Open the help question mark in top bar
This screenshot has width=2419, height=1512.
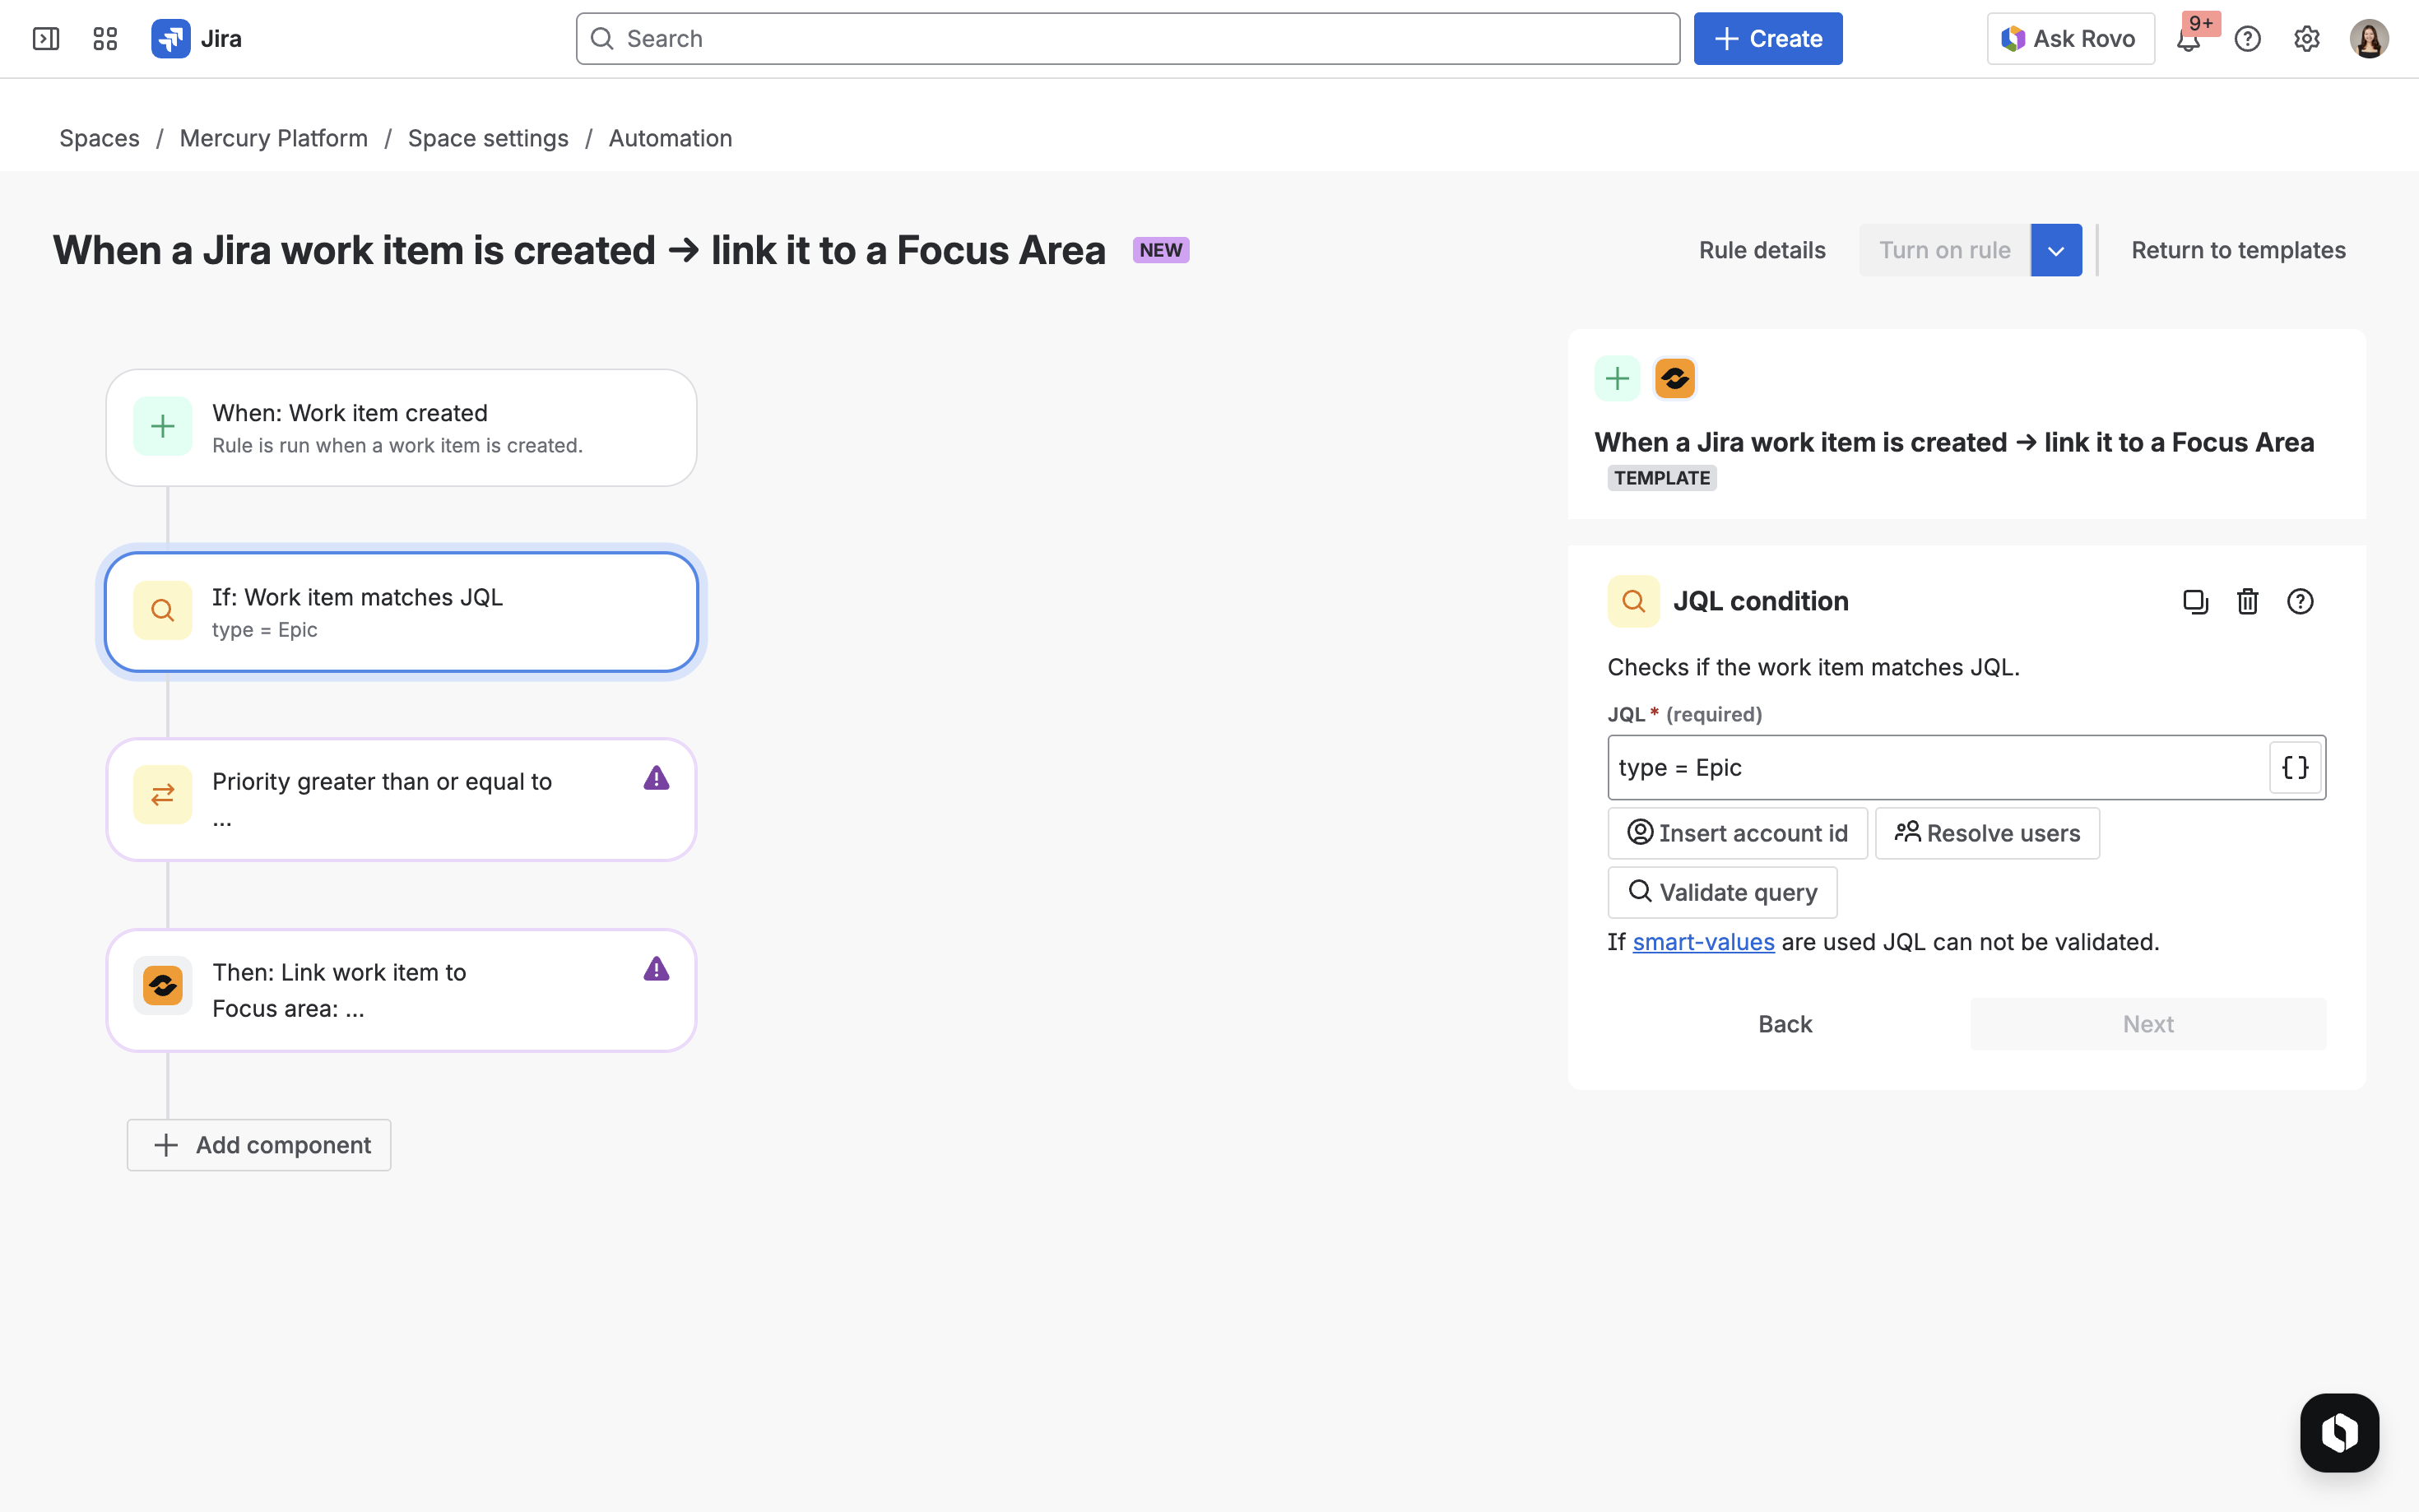tap(2247, 39)
